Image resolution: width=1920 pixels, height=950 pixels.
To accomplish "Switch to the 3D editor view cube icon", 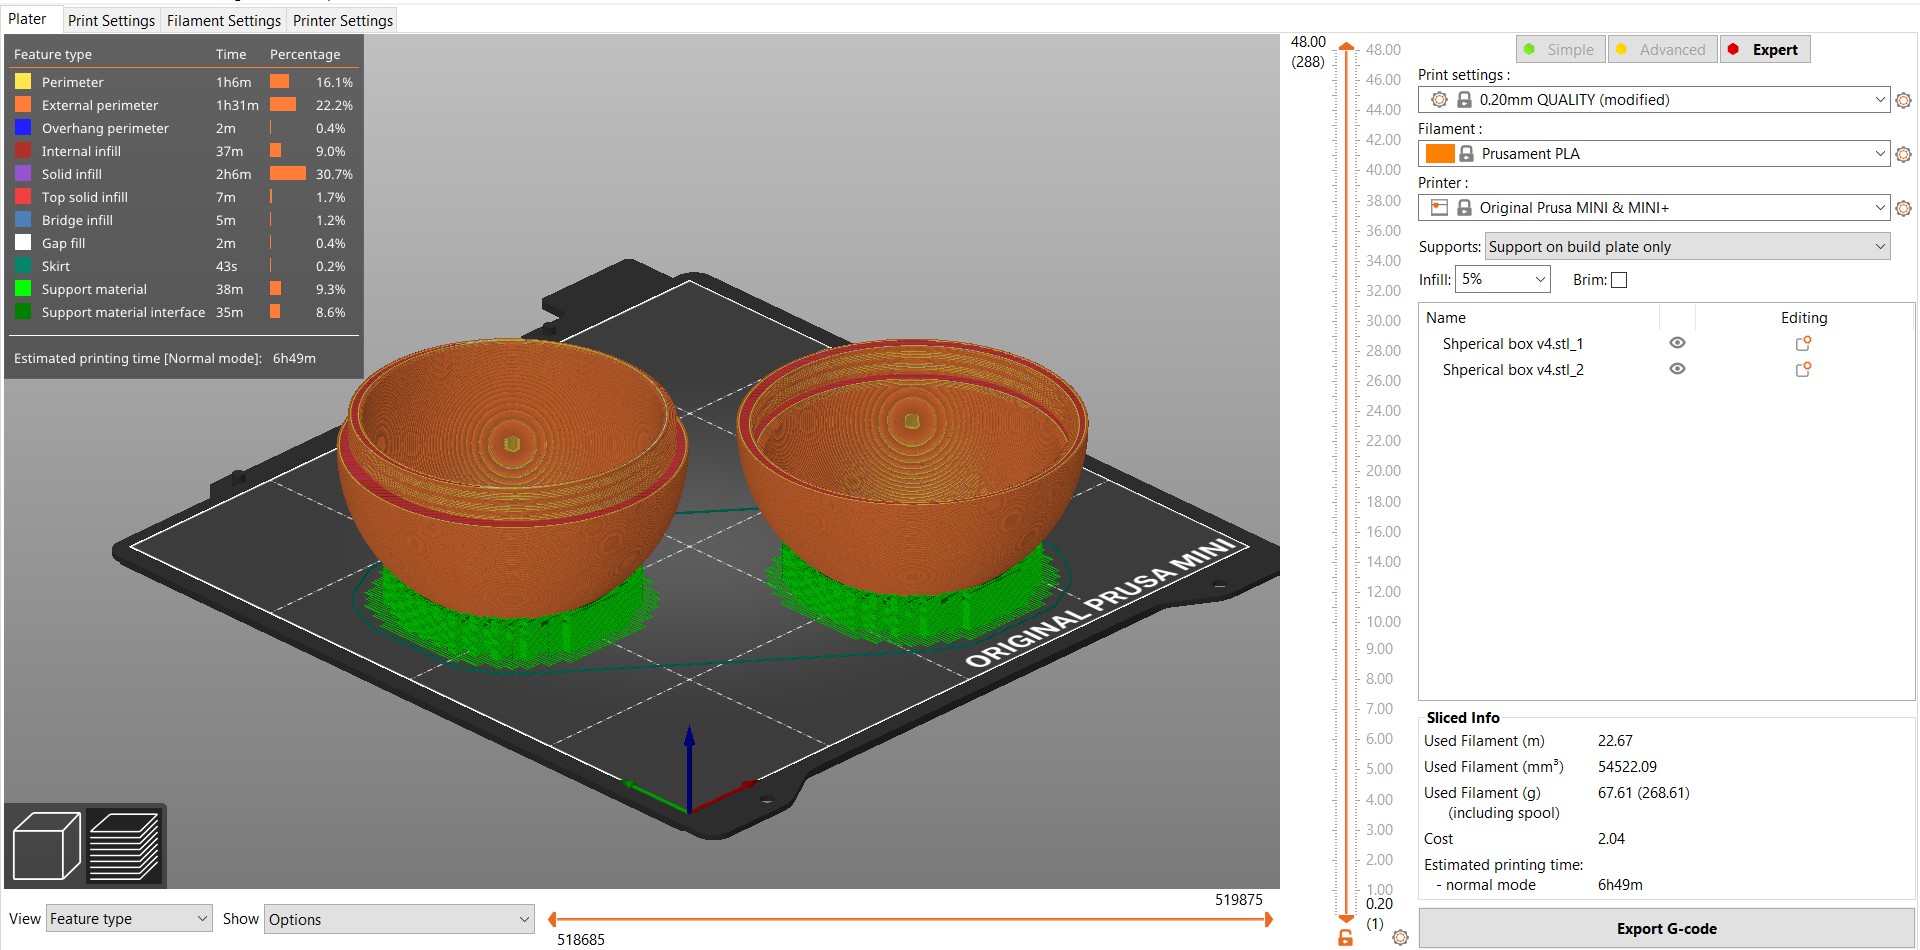I will (46, 846).
